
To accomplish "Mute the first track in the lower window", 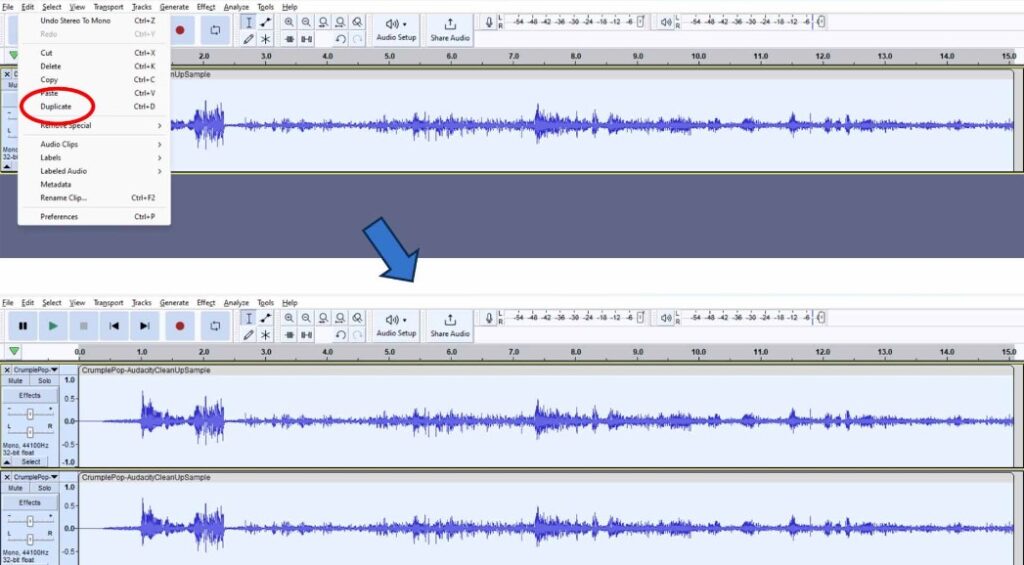I will click(x=16, y=381).
